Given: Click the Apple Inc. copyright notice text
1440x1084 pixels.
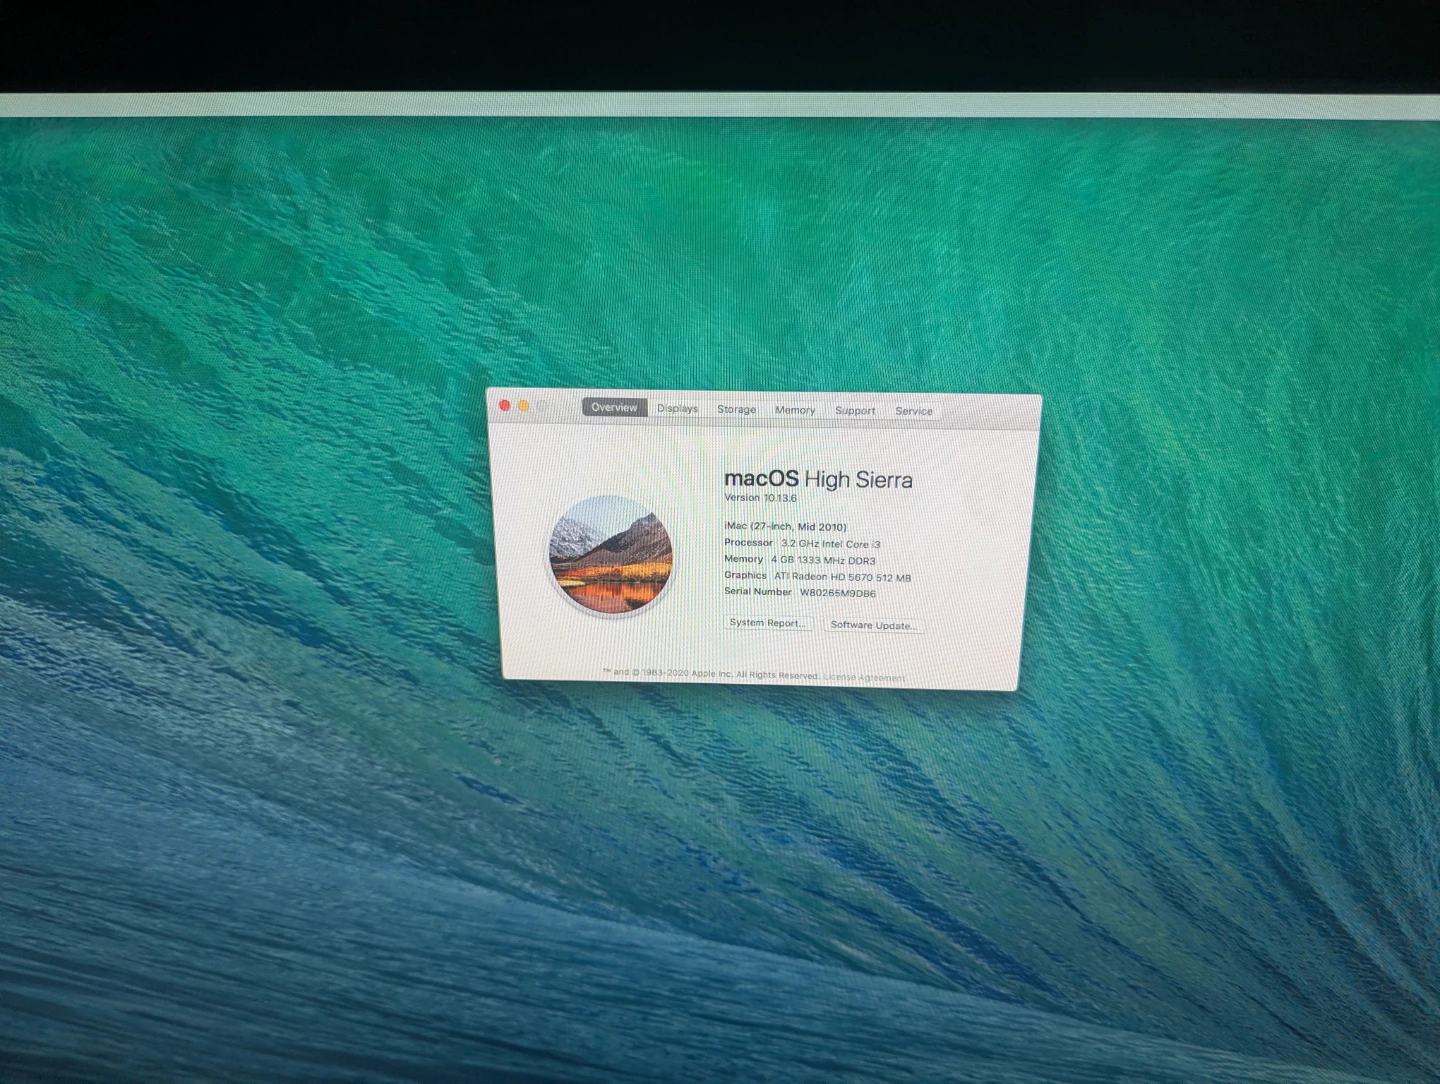Looking at the screenshot, I should pos(711,674).
